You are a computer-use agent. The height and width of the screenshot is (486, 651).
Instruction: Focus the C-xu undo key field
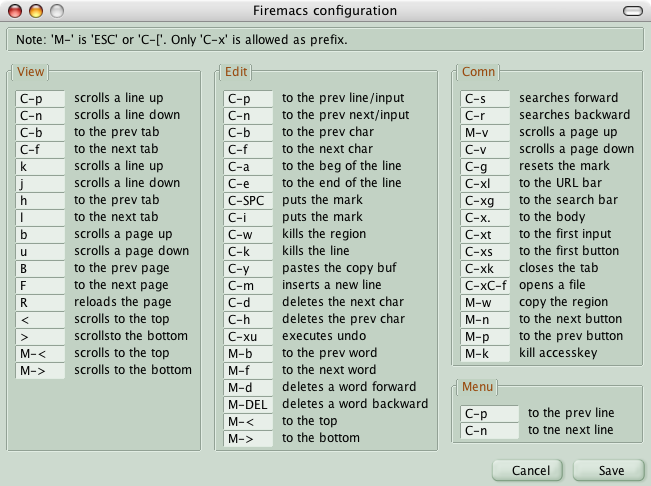click(248, 337)
